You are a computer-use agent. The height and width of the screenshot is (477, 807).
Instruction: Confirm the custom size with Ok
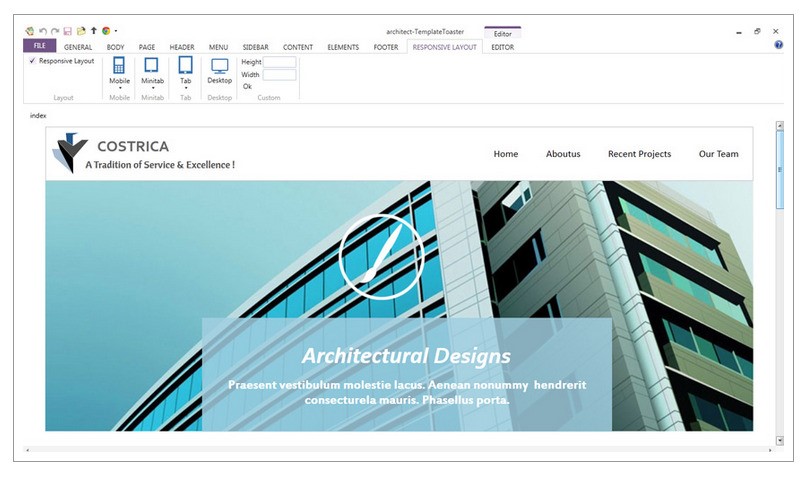pos(248,86)
